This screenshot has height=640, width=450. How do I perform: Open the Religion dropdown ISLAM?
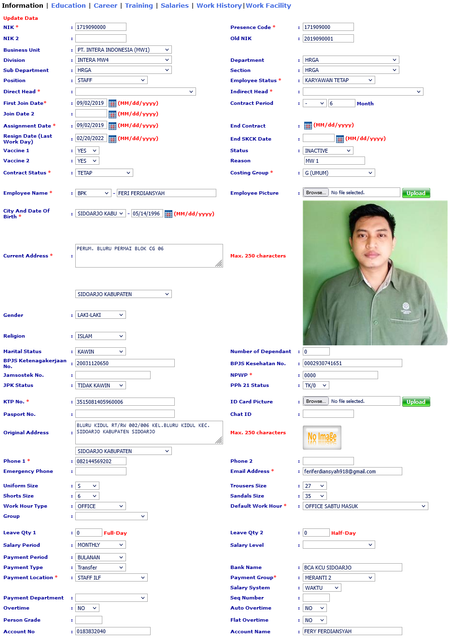pyautogui.click(x=100, y=336)
